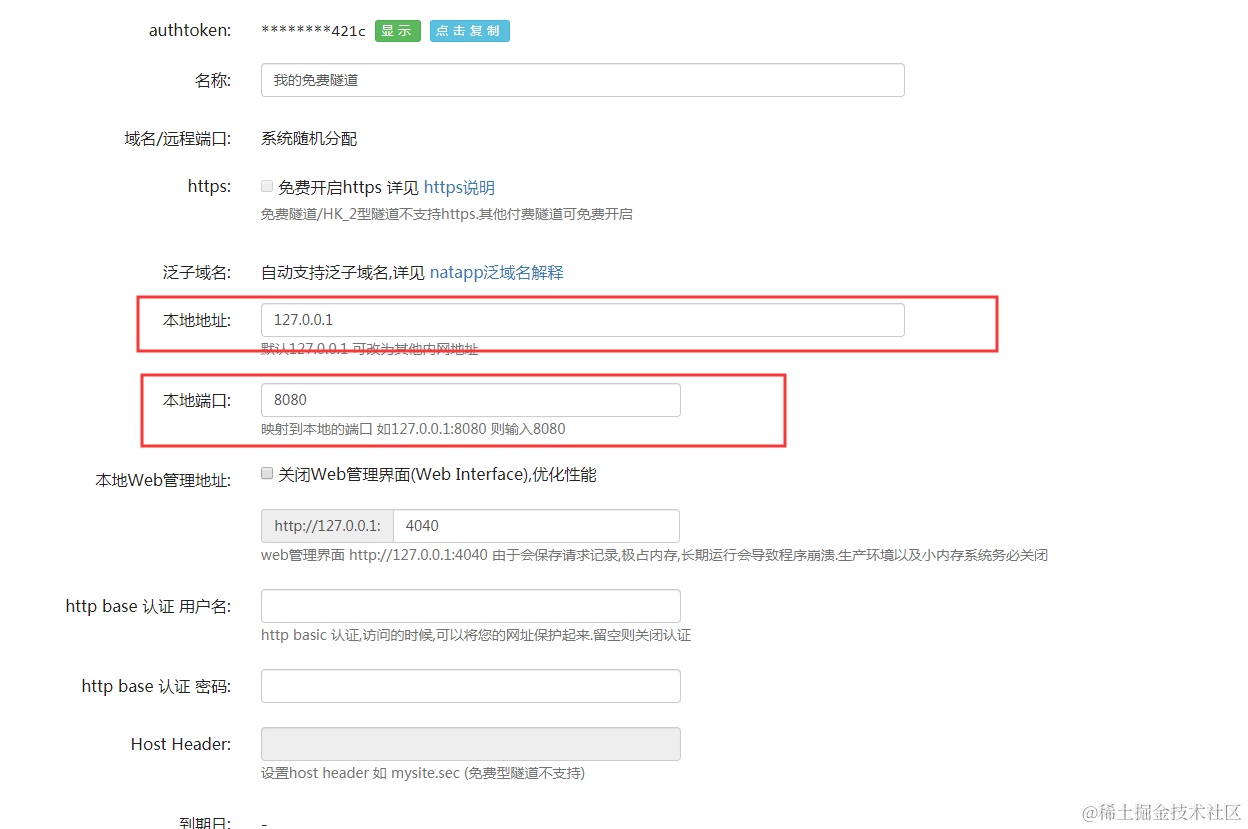Click the 本地地址 field showing 127.0.0.1
Screen dimensions: 1248x829
tap(582, 320)
